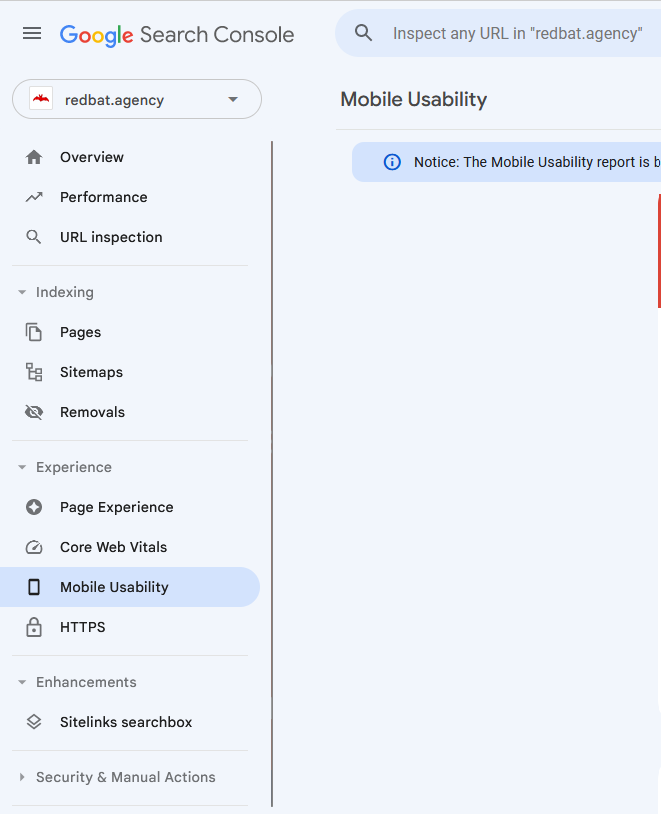Screen dimensions: 661x814
Task: Click the URL inspection magnifier icon
Action: click(34, 237)
